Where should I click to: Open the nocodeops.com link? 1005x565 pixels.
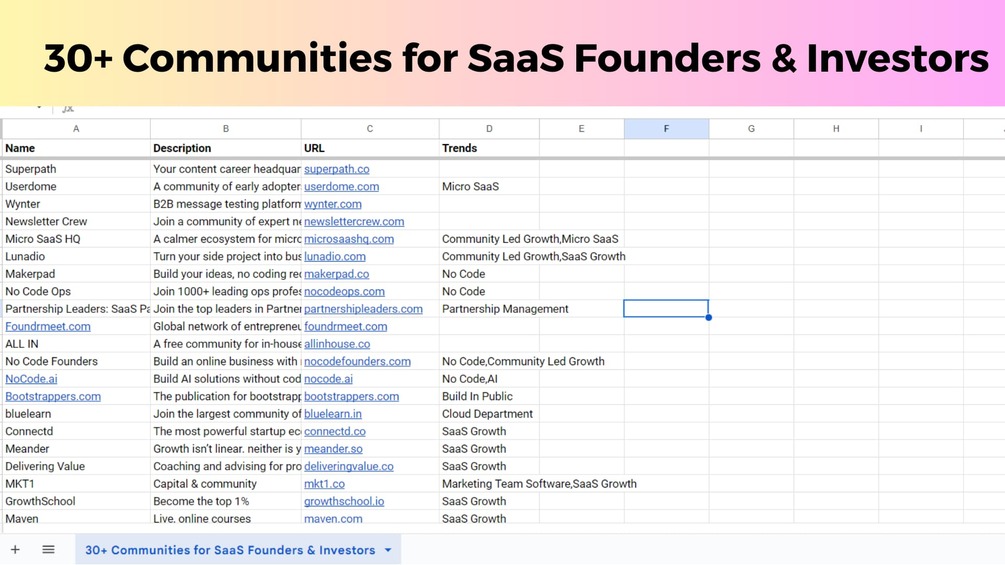344,291
